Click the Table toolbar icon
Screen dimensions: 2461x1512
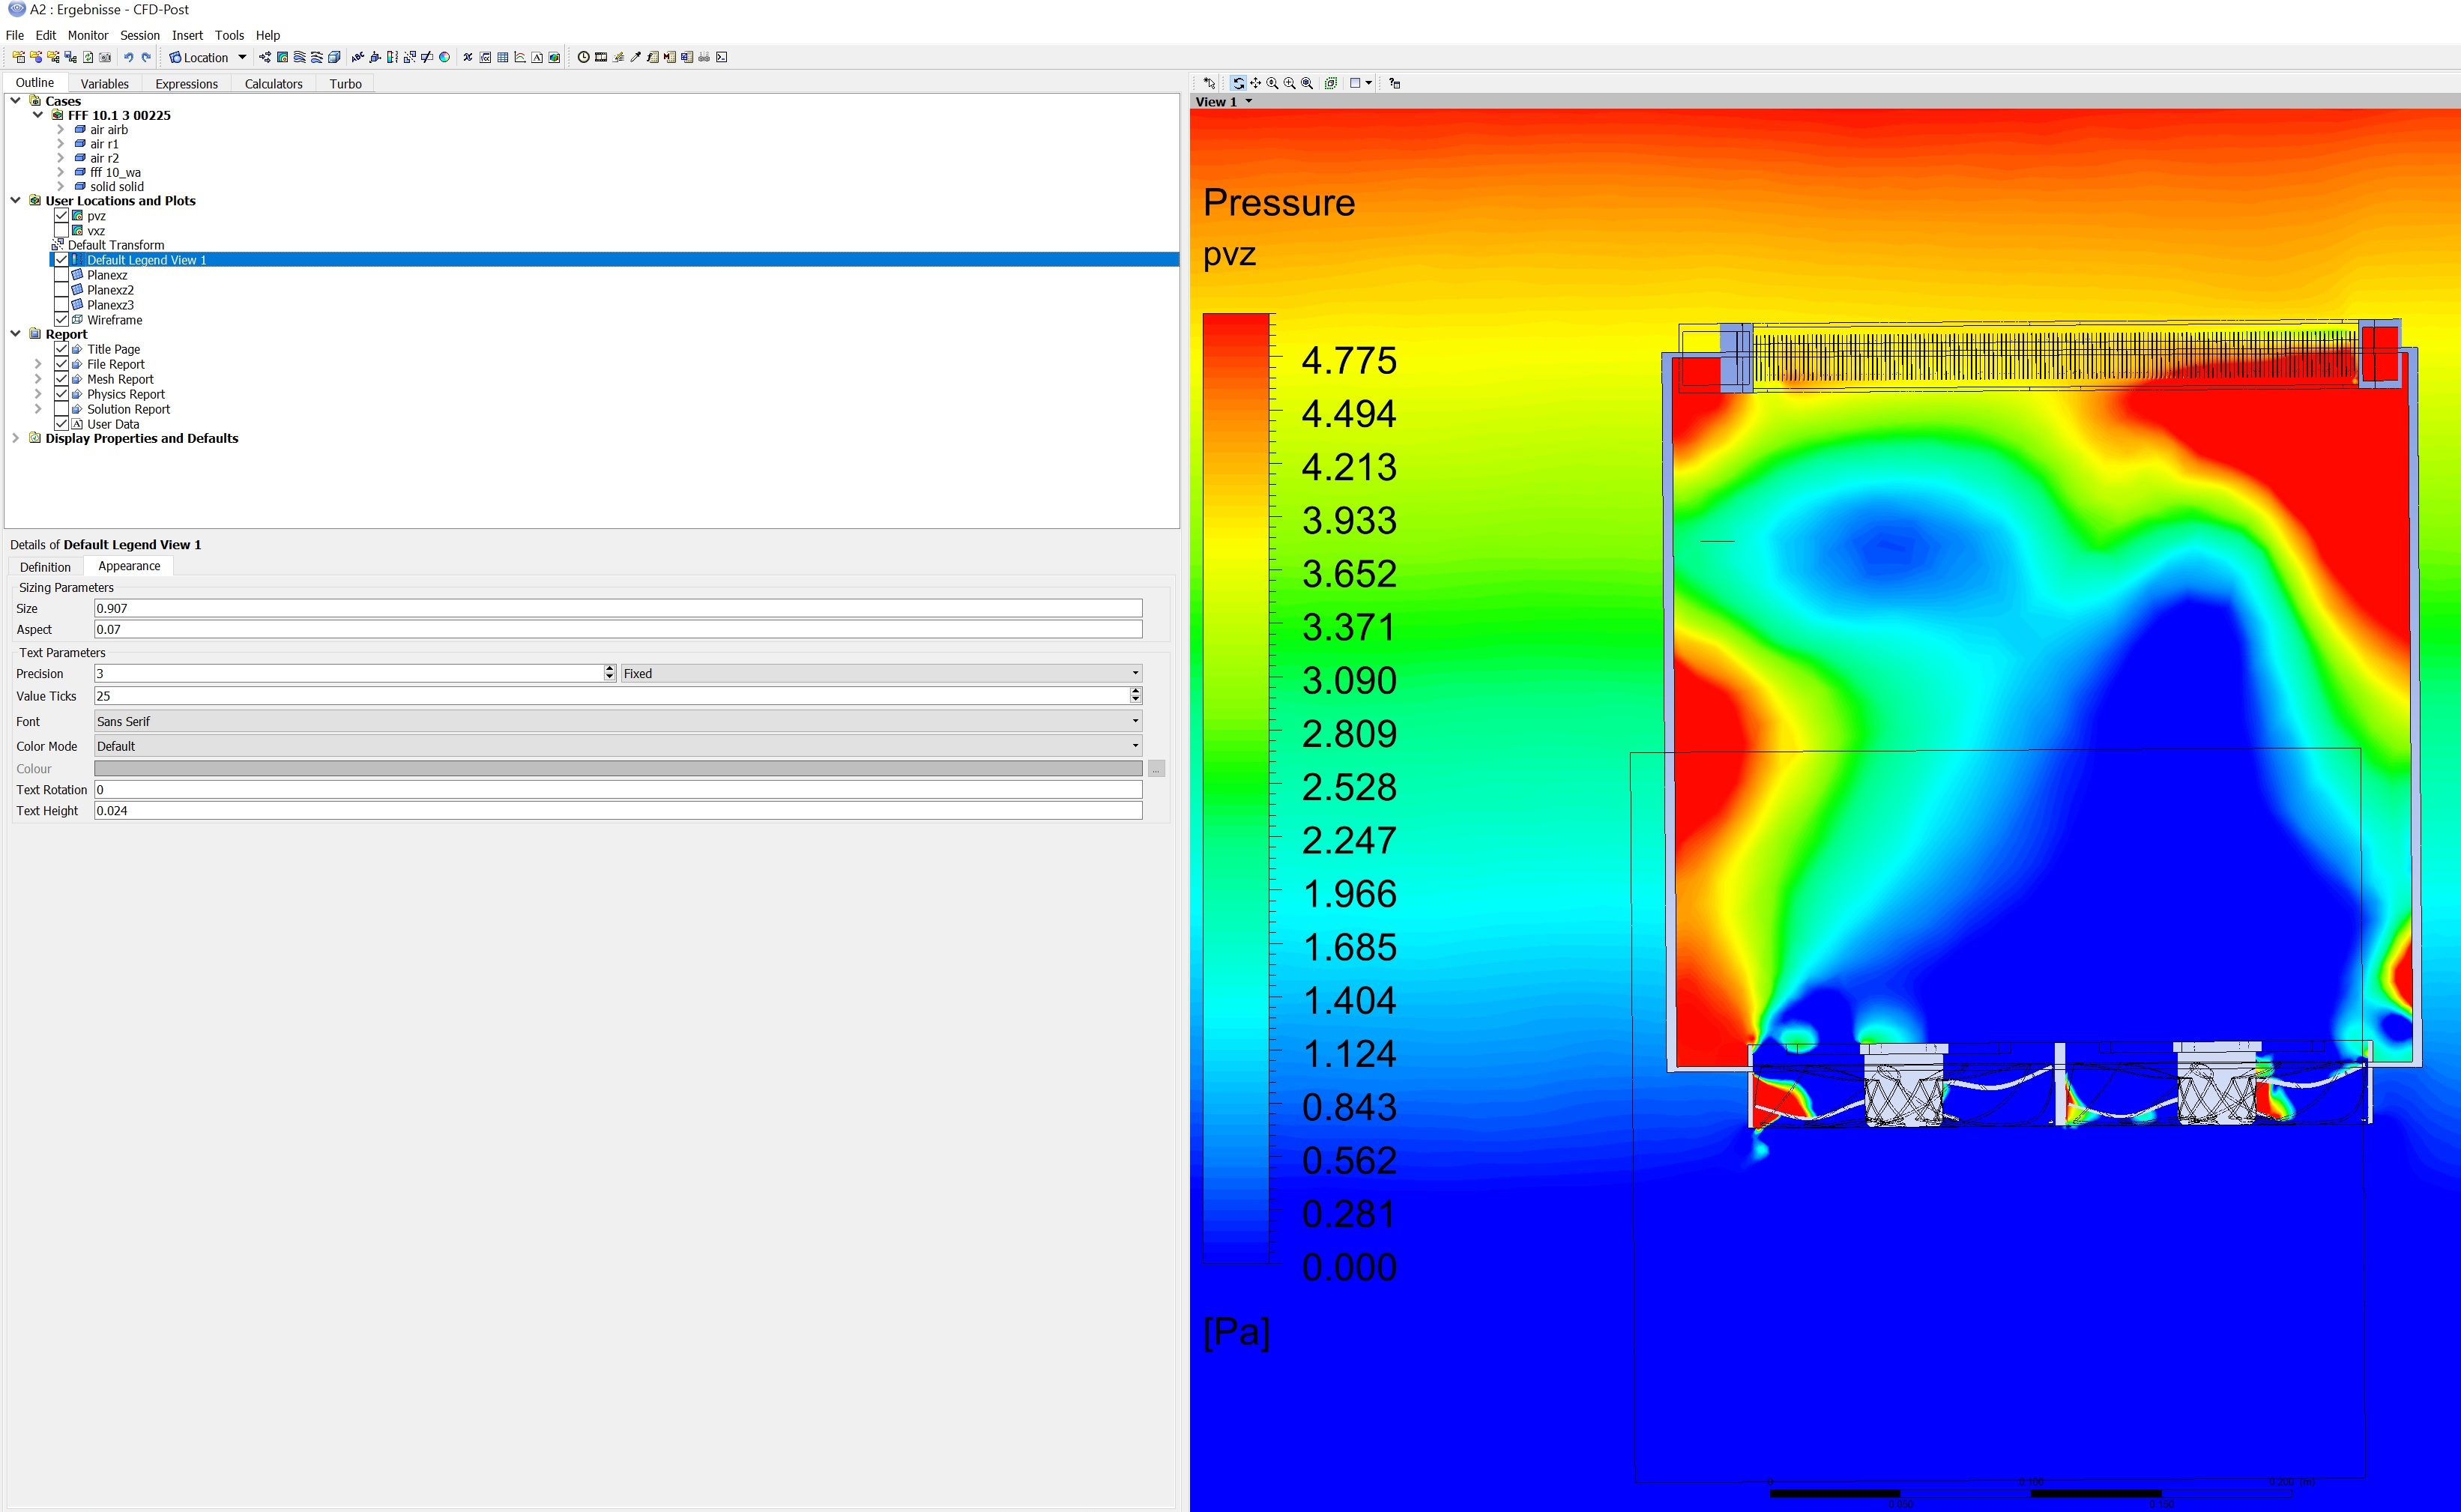[503, 57]
